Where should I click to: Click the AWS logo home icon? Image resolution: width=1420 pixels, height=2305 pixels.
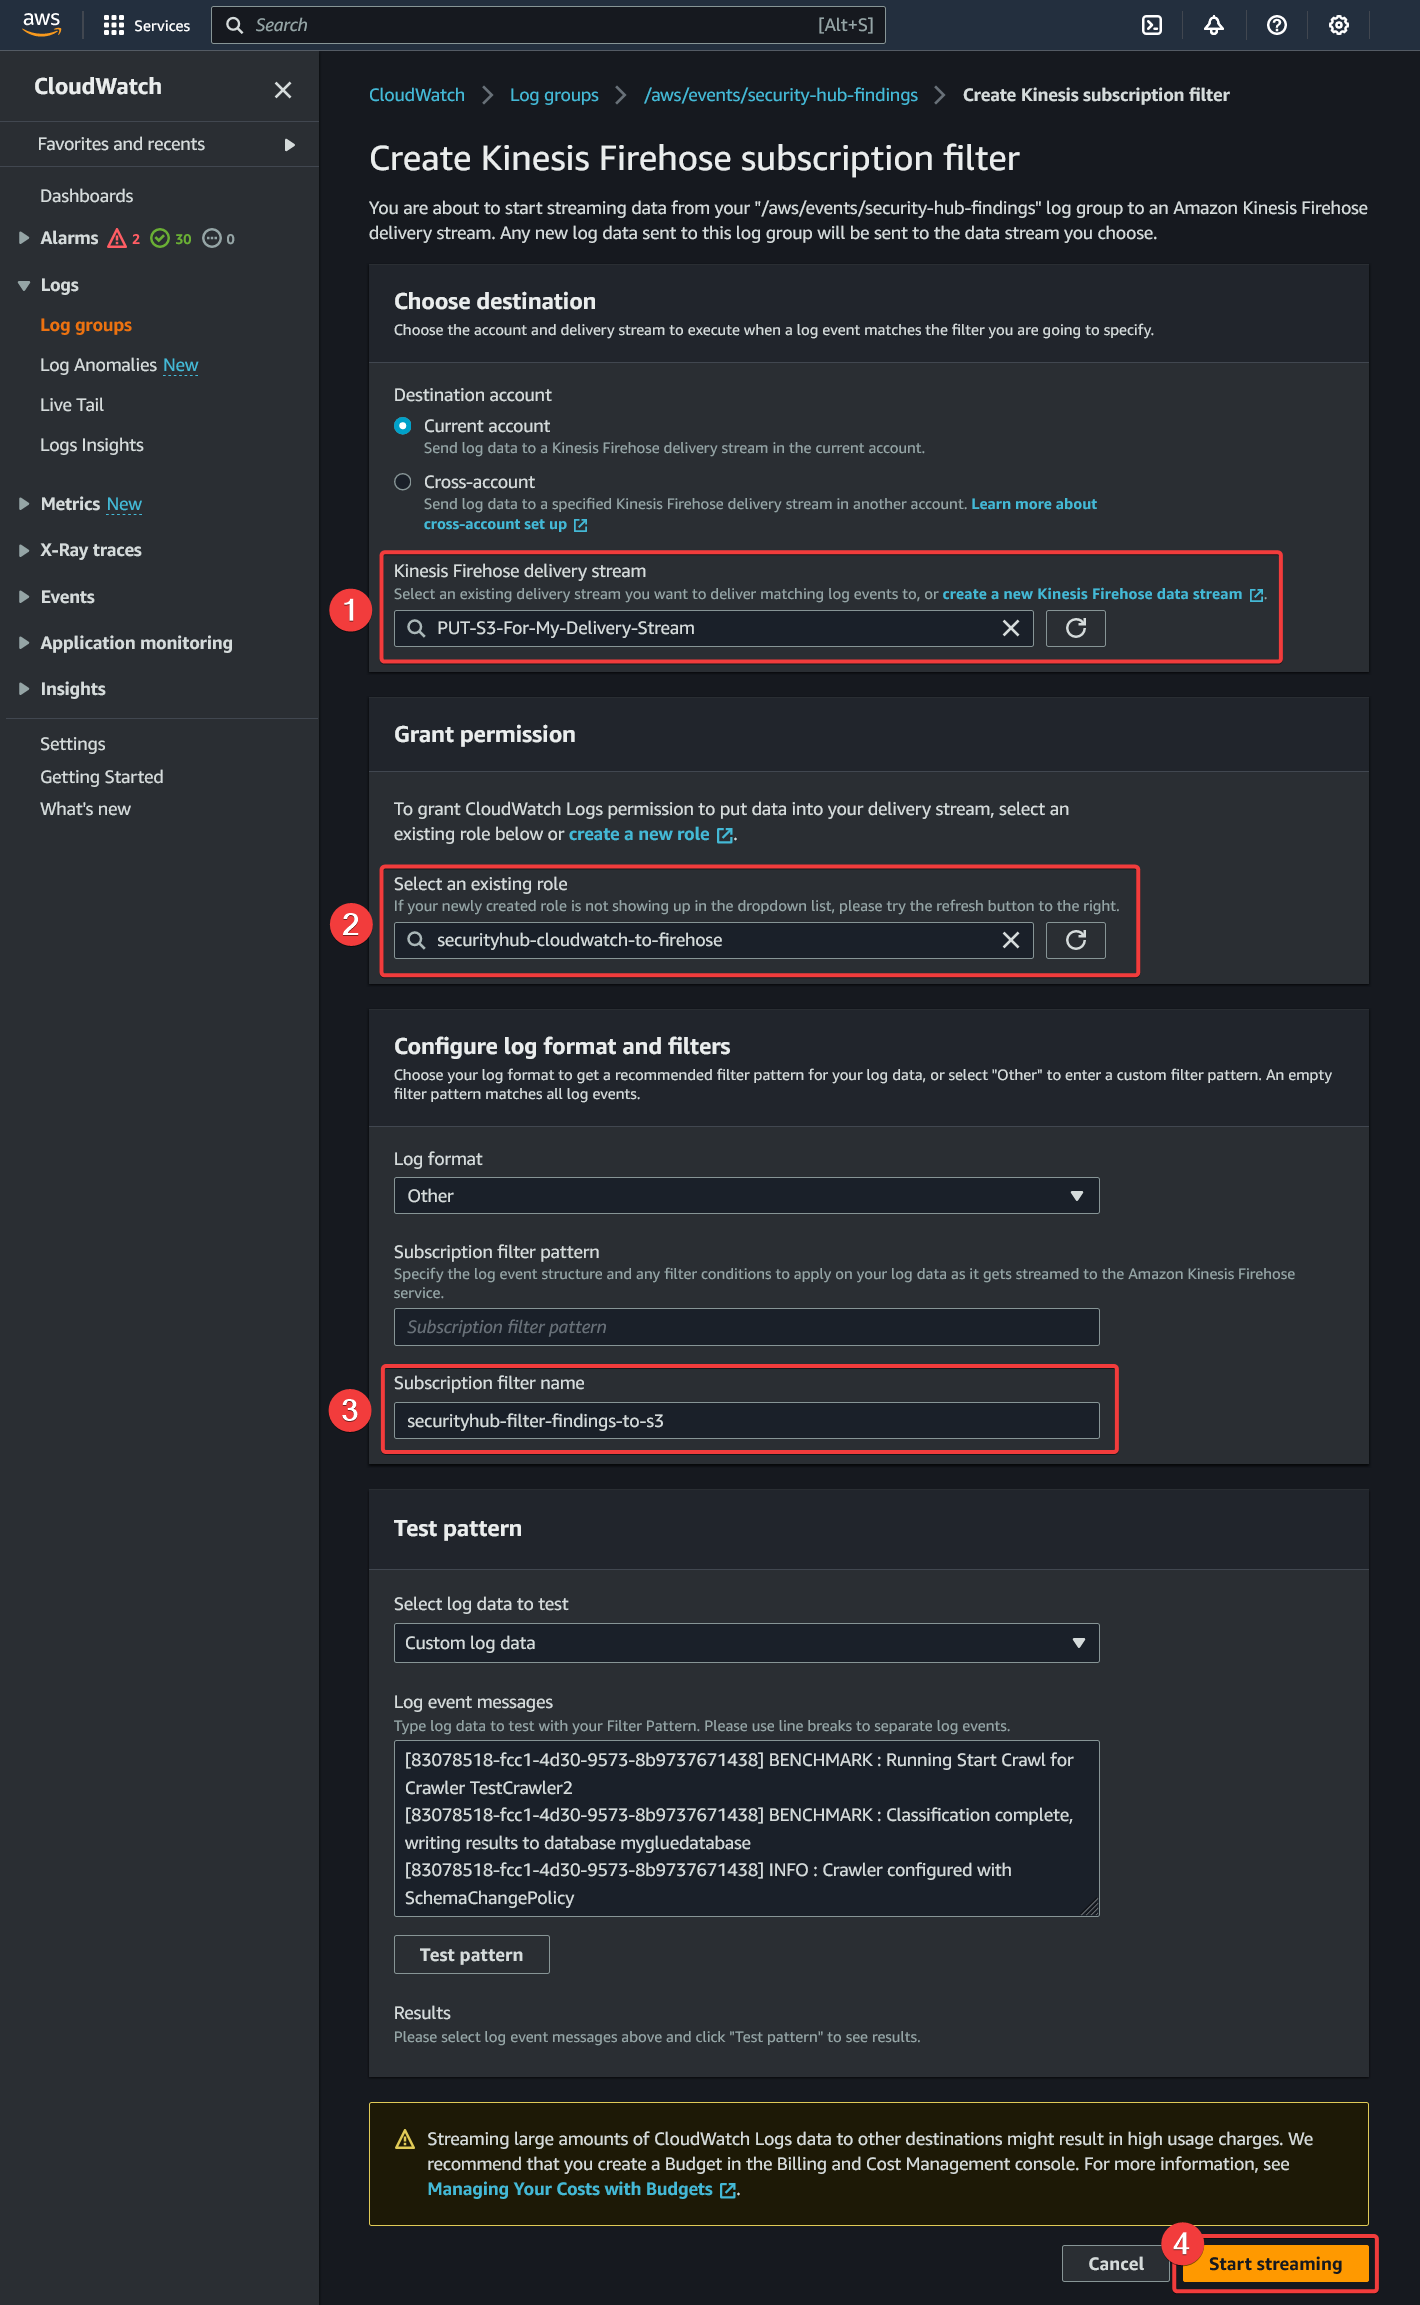click(x=41, y=24)
